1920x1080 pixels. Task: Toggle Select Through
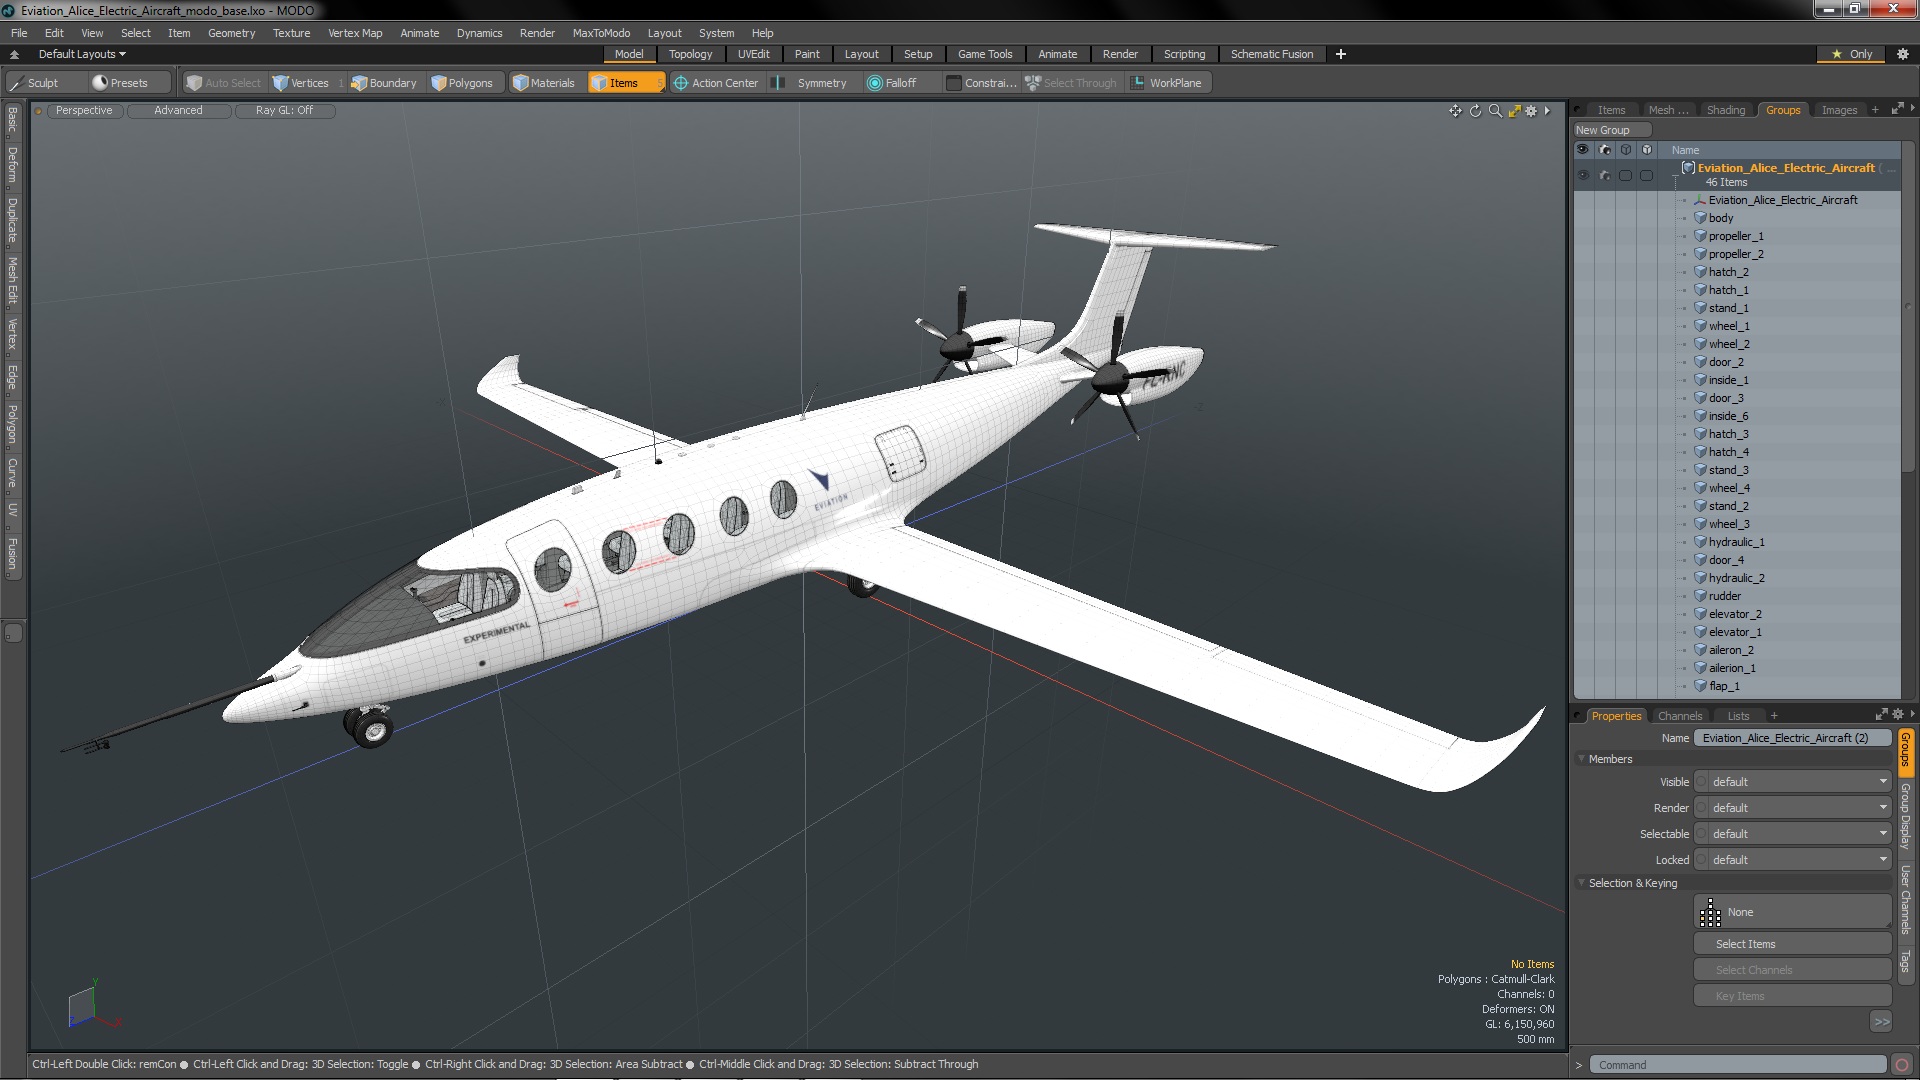click(x=1071, y=83)
